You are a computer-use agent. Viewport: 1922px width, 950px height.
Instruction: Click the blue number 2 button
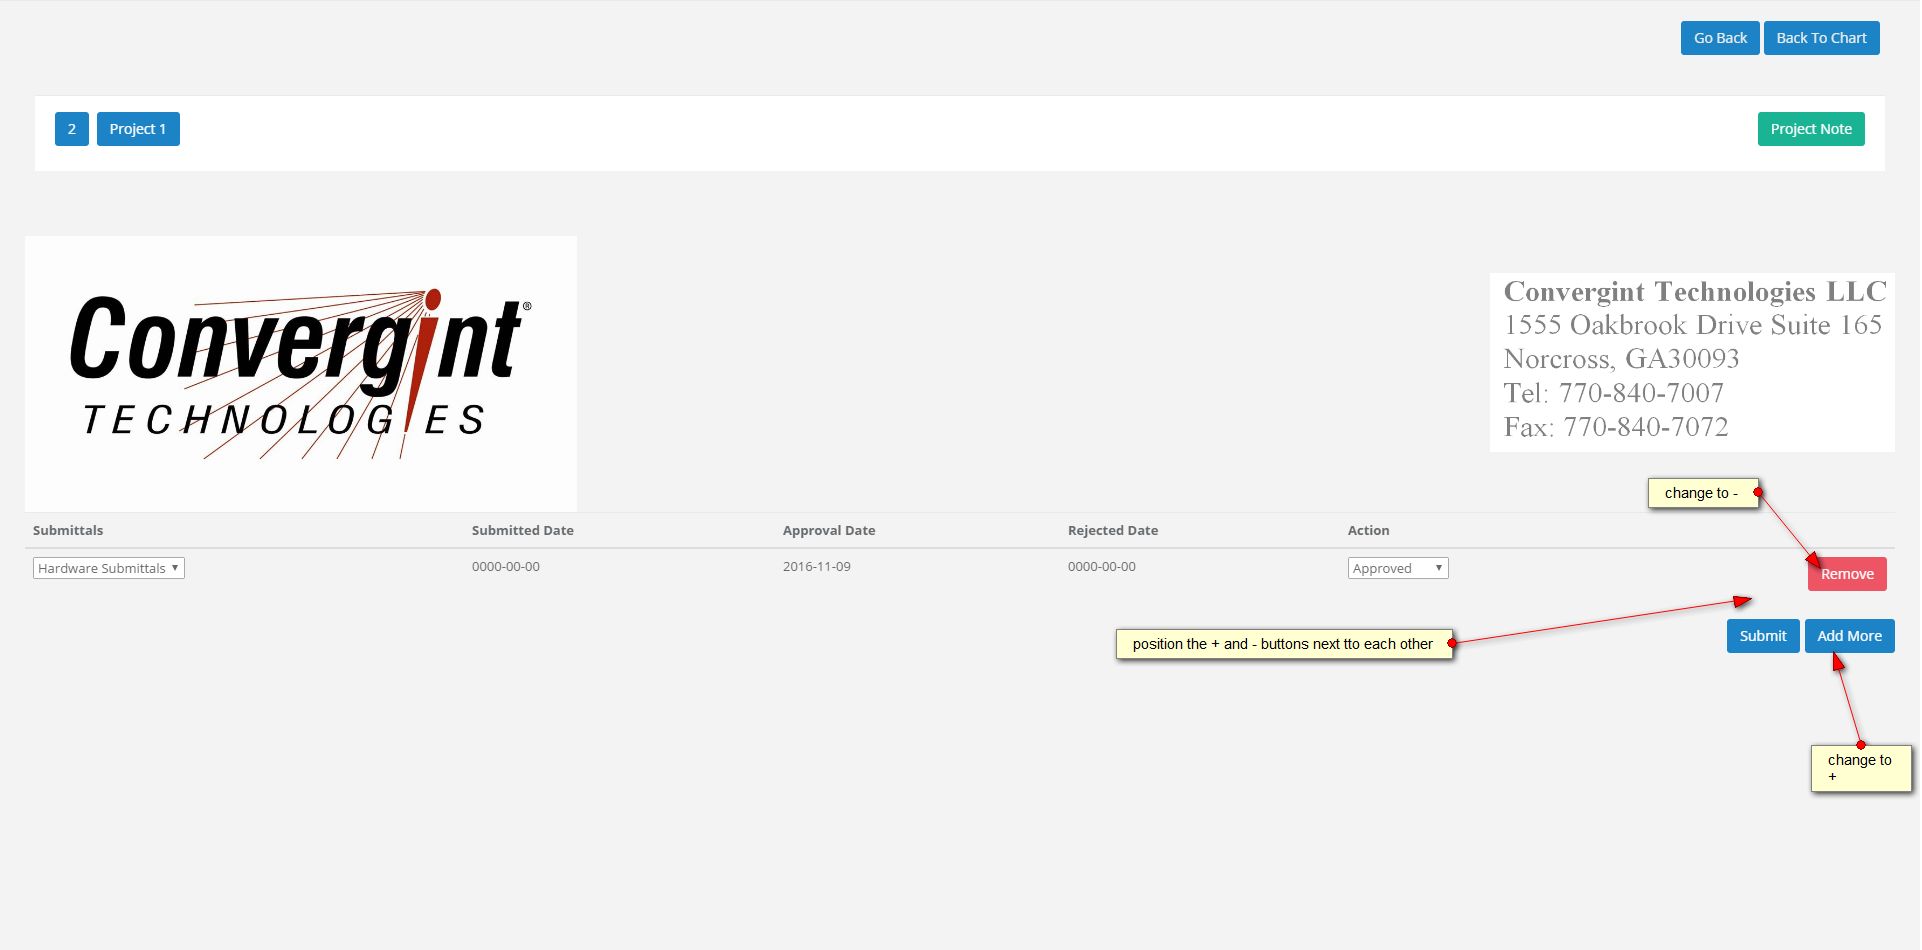click(72, 129)
